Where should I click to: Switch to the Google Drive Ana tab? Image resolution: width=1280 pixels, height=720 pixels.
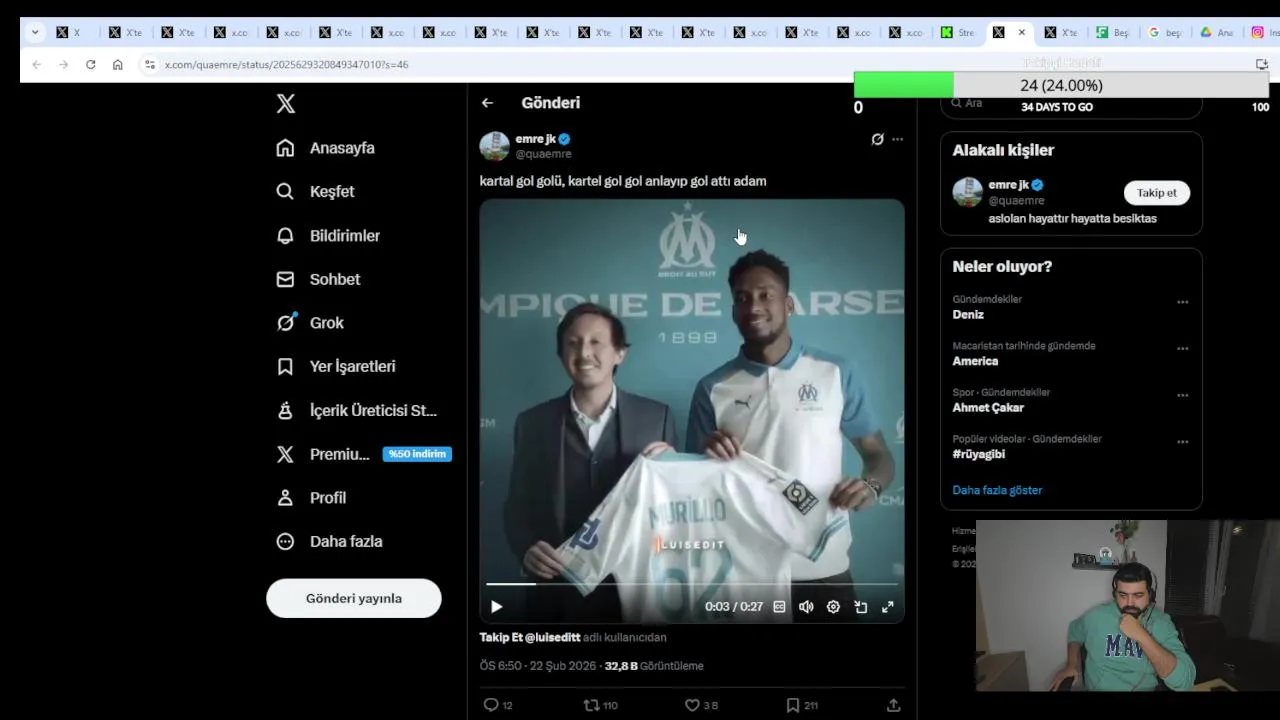click(1216, 32)
